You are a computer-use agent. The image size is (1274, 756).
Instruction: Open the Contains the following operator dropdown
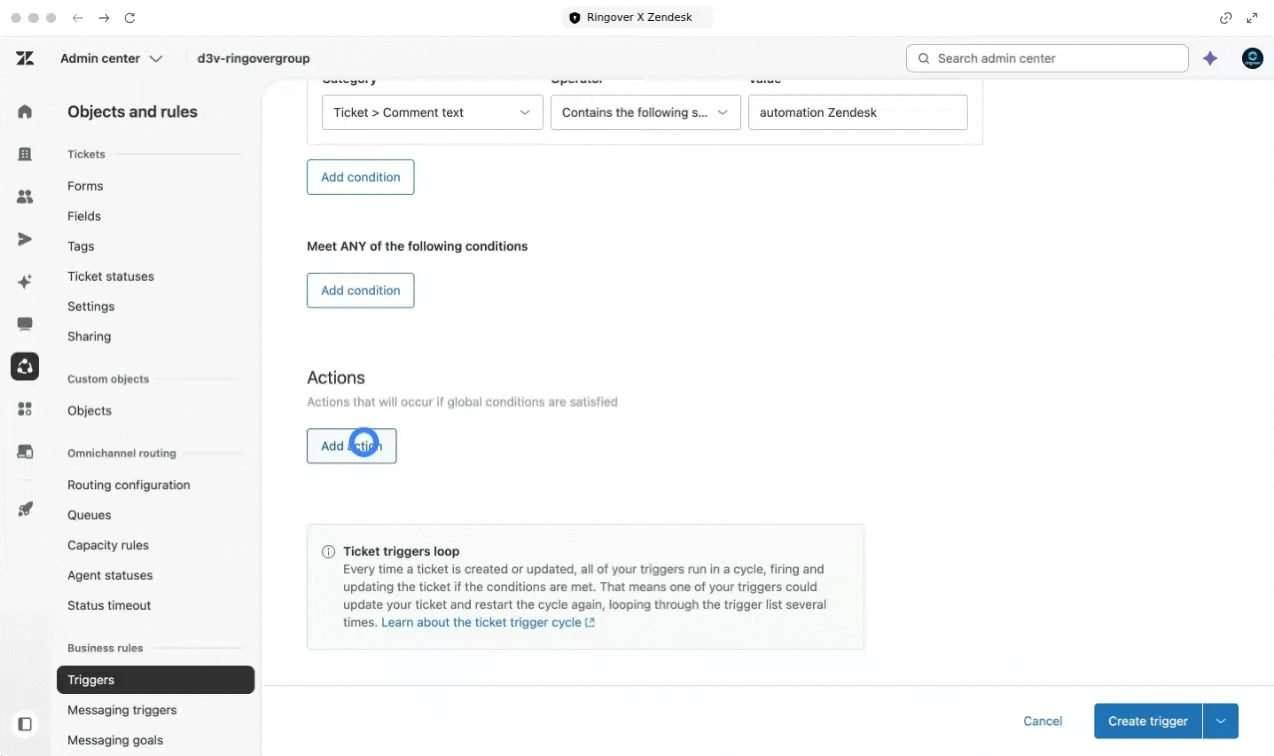(645, 112)
